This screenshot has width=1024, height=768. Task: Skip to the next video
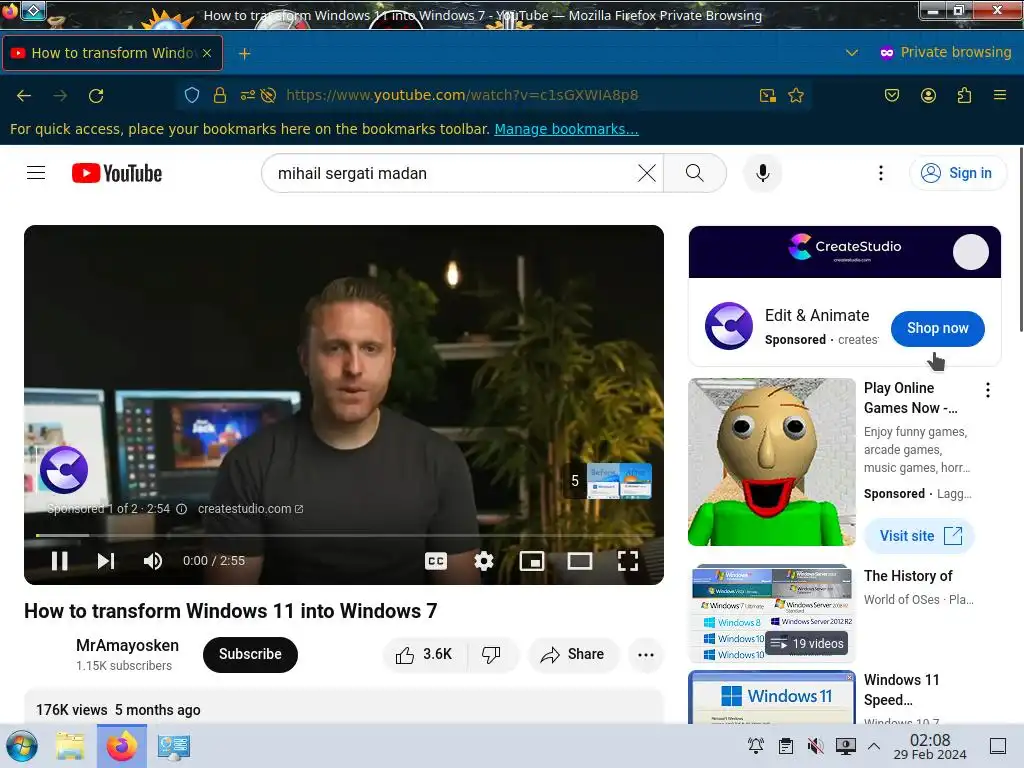pos(106,561)
